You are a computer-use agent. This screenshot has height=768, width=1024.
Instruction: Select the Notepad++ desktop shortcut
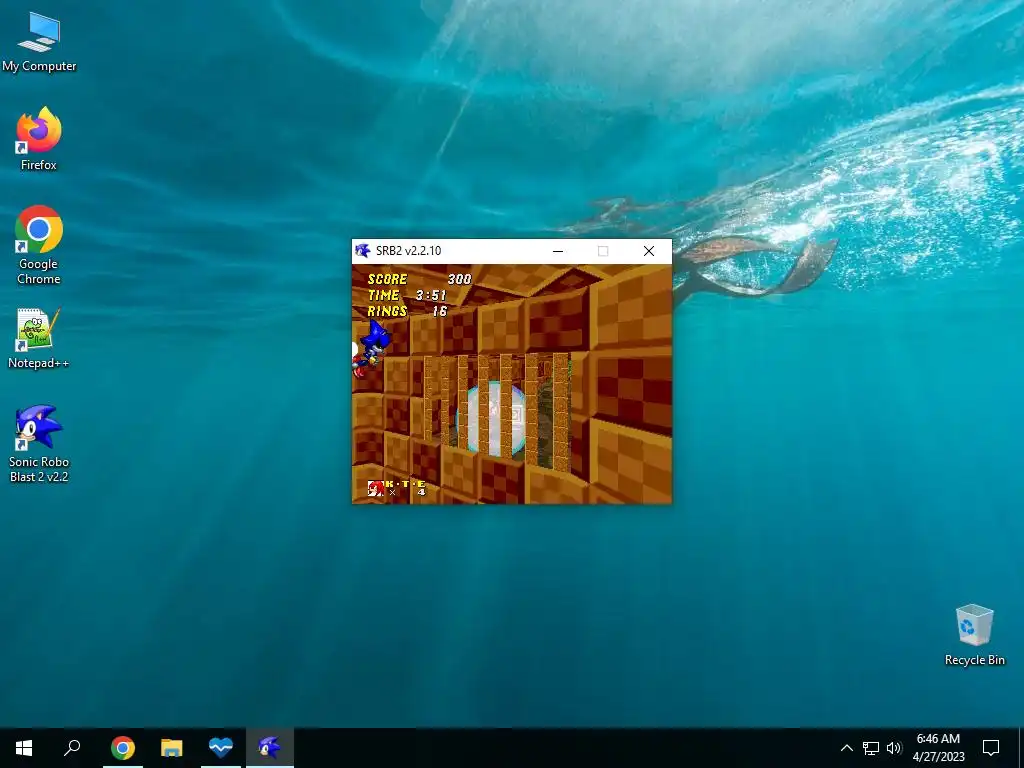pyautogui.click(x=39, y=339)
